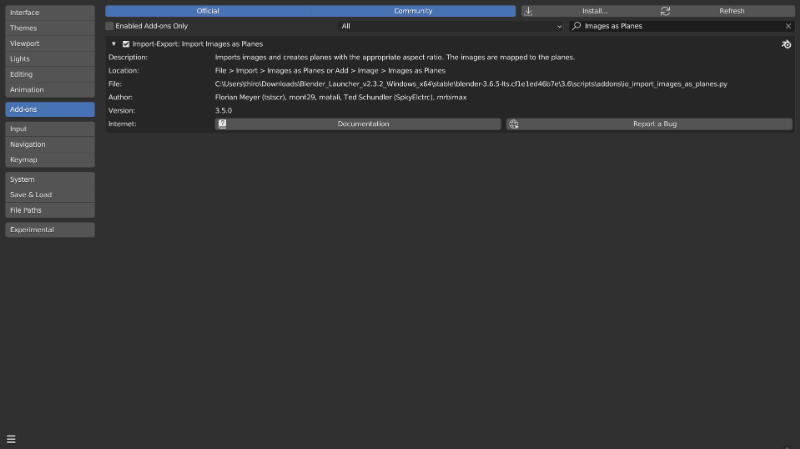Open the Themes preferences section
Viewport: 800px width, 449px height.
coord(49,28)
